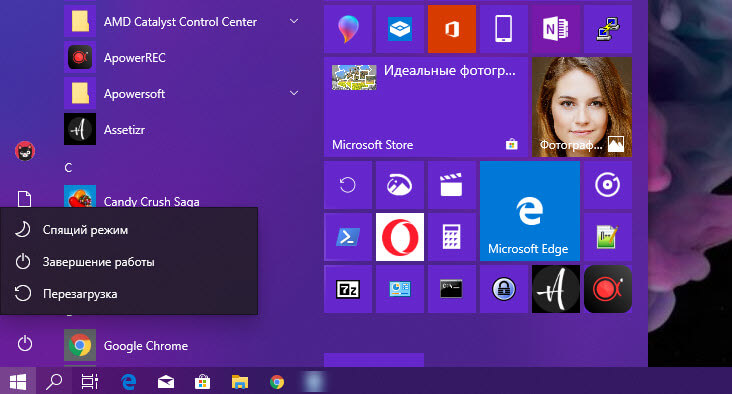Click the user account avatar

point(25,151)
